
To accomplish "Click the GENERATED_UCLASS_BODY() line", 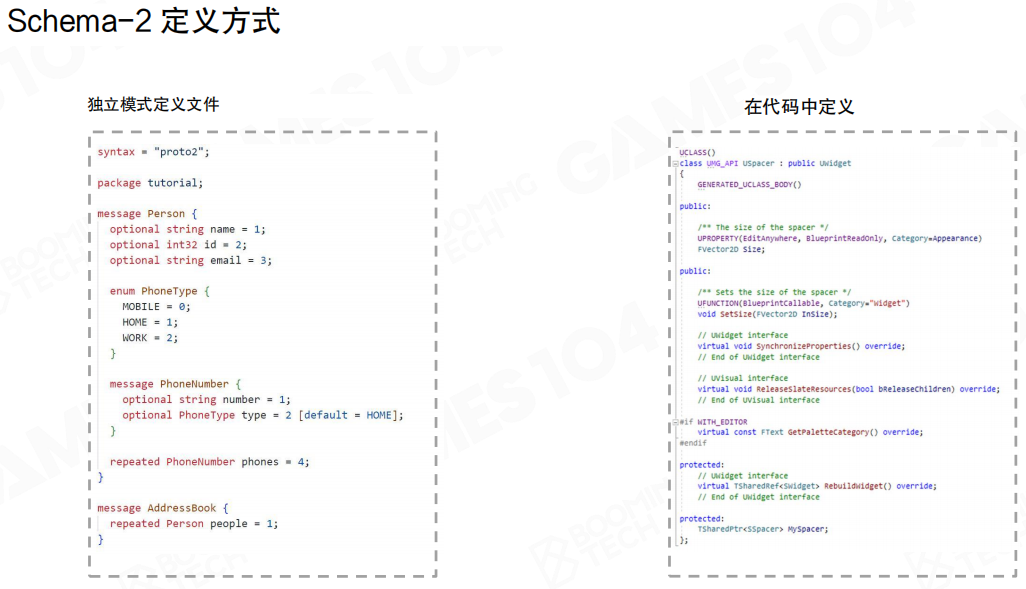I will point(749,185).
